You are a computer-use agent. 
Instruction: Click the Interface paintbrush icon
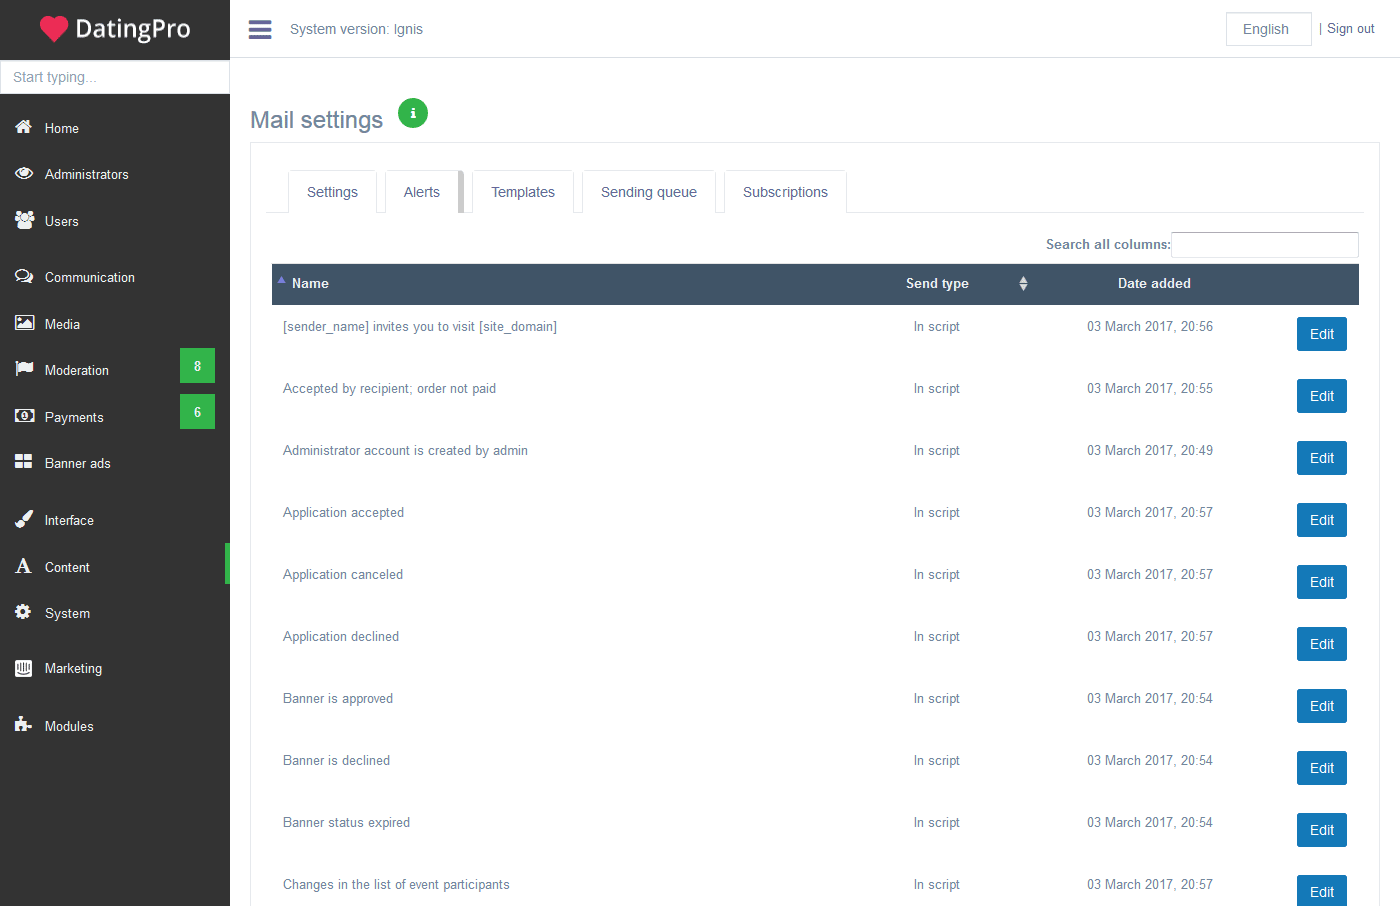24,519
